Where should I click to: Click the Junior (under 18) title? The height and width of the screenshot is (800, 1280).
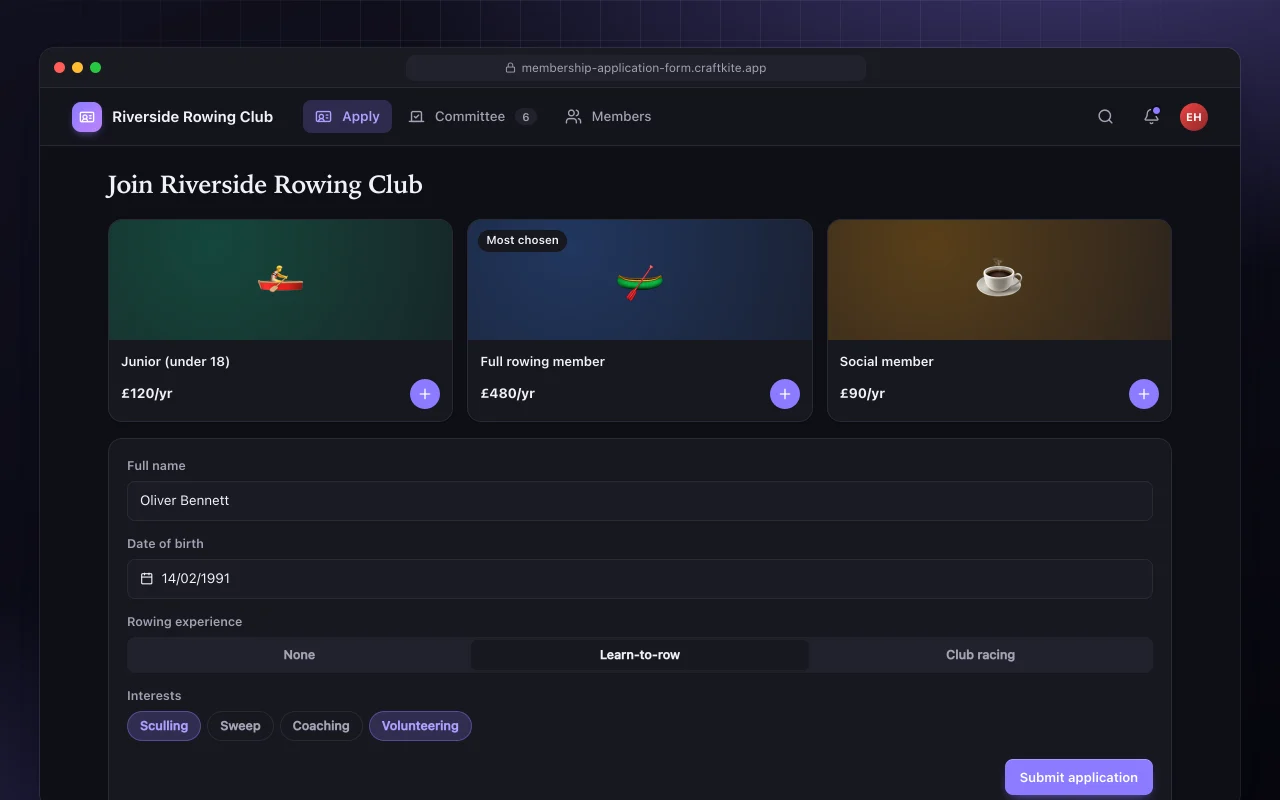click(x=176, y=362)
